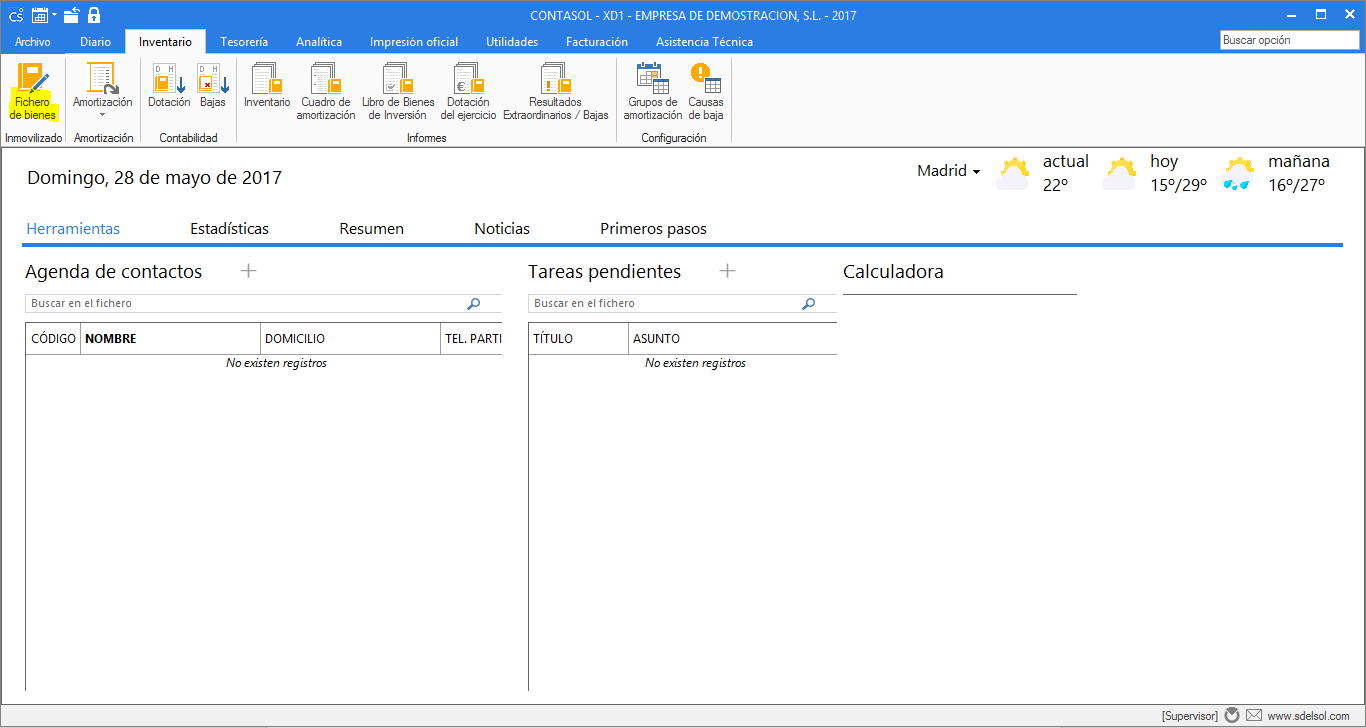
Task: Click the date "Domingo, 28 de mayo de 2017"
Action: pyautogui.click(x=155, y=178)
